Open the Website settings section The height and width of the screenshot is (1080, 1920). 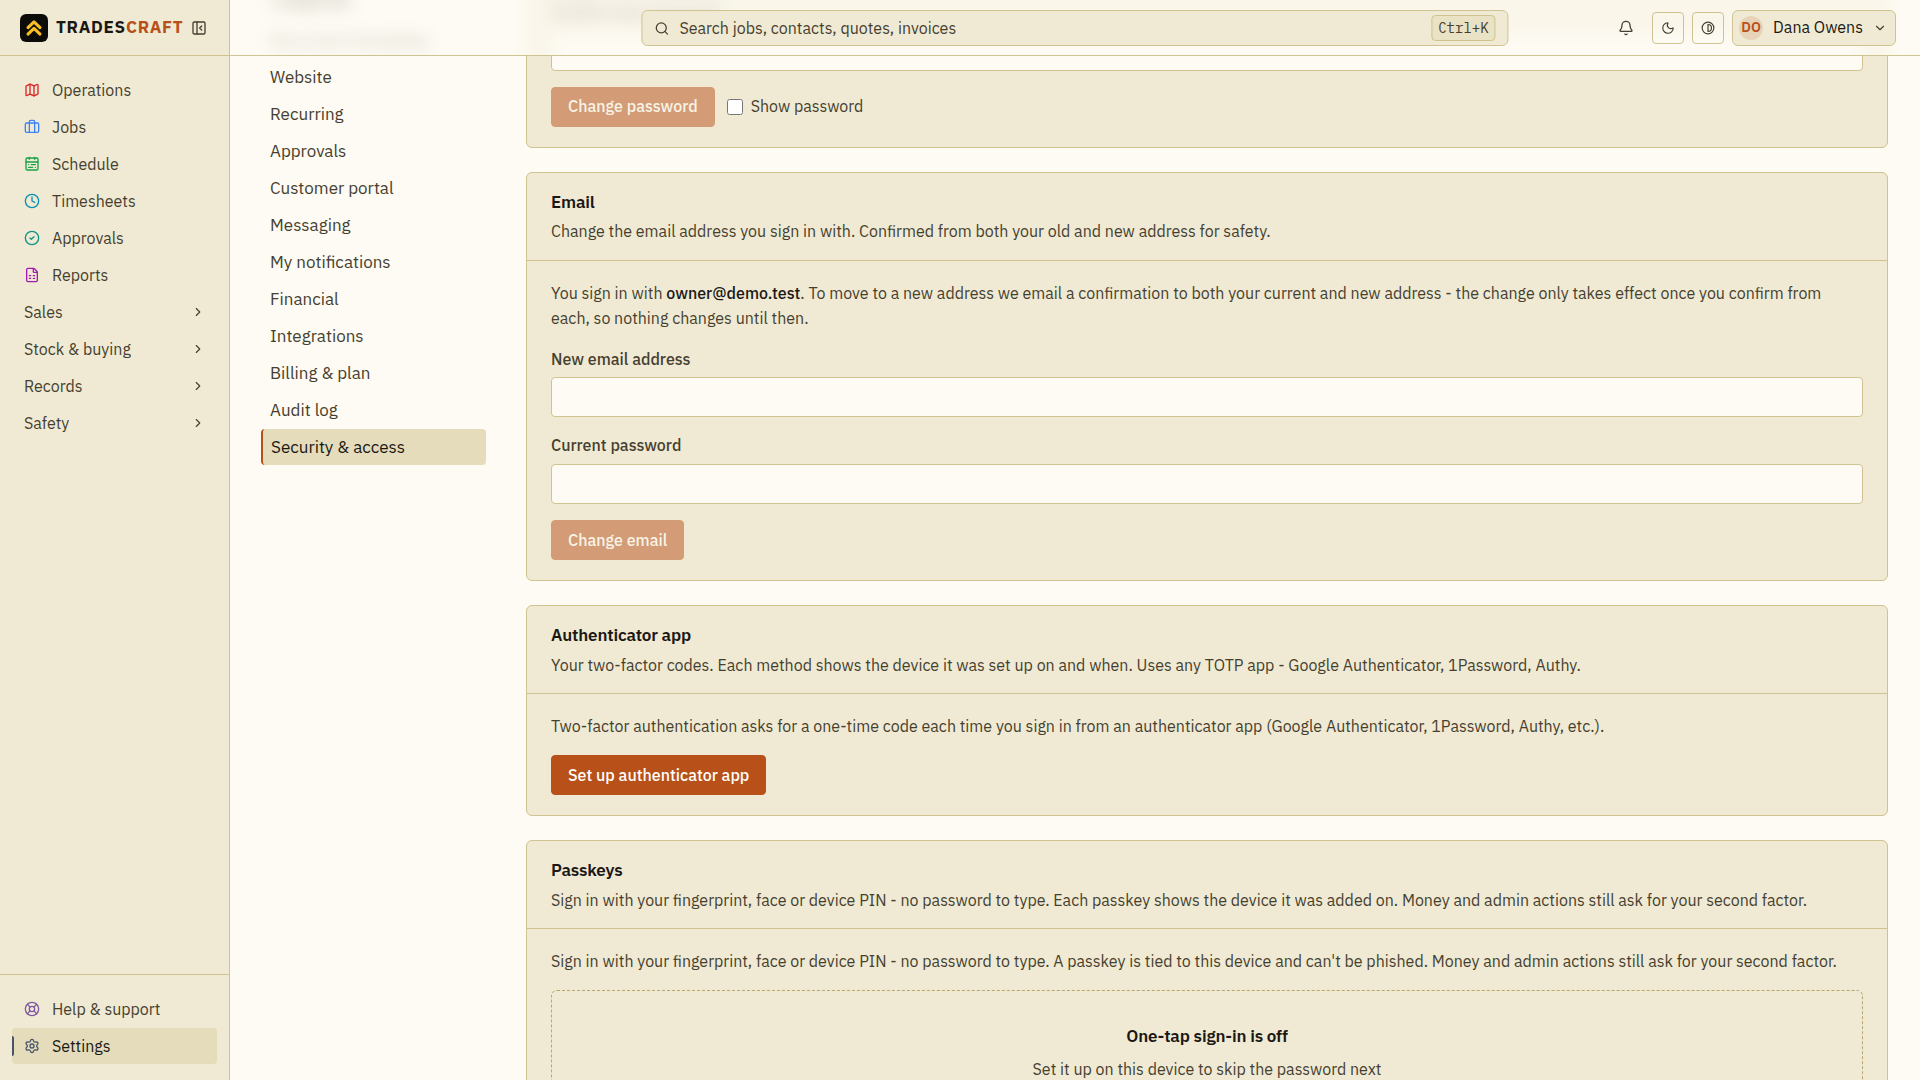coord(373,77)
